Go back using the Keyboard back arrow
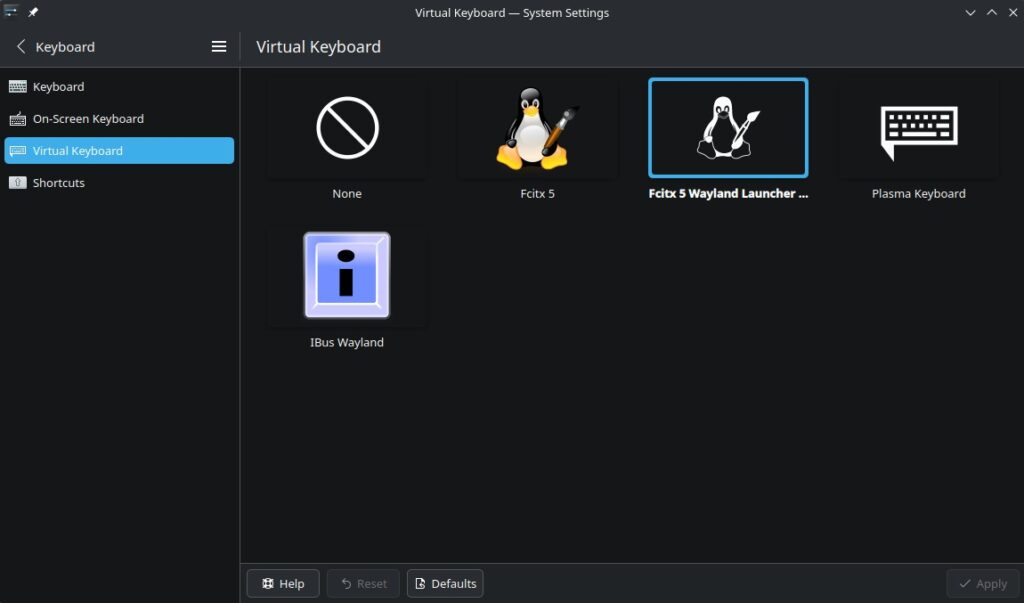Image resolution: width=1024 pixels, height=603 pixels. 22,47
